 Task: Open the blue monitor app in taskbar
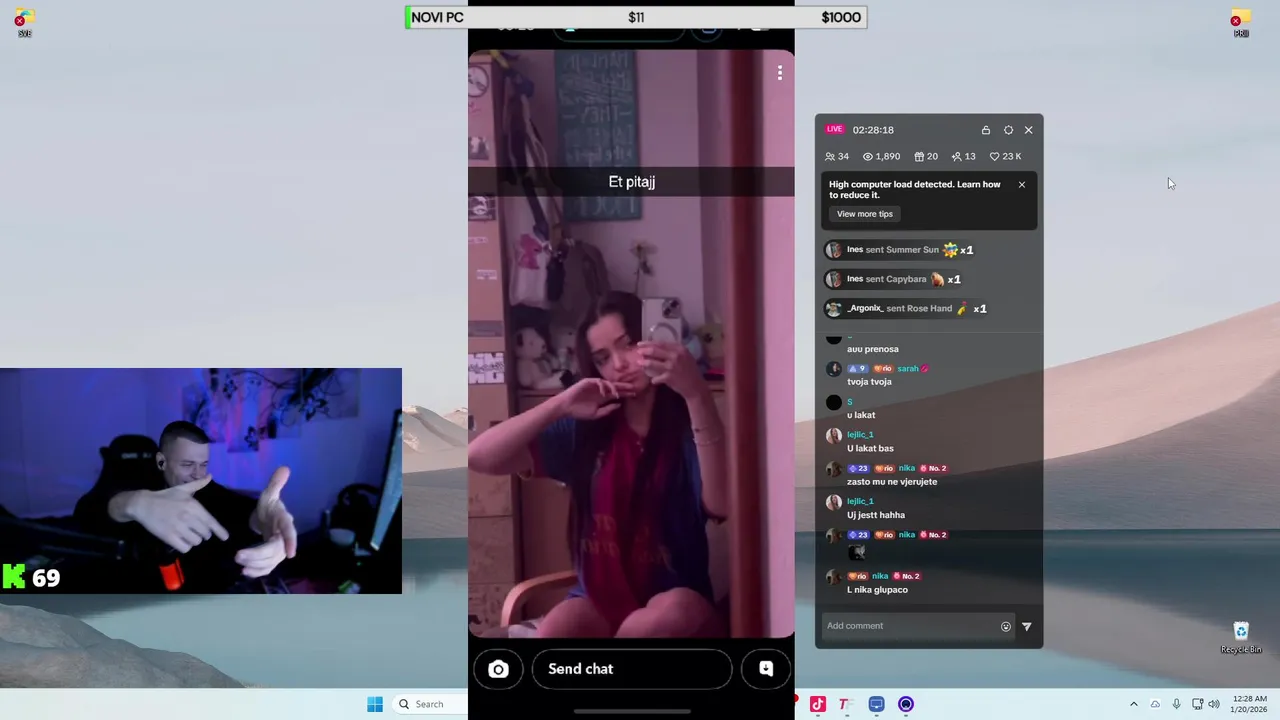[876, 704]
